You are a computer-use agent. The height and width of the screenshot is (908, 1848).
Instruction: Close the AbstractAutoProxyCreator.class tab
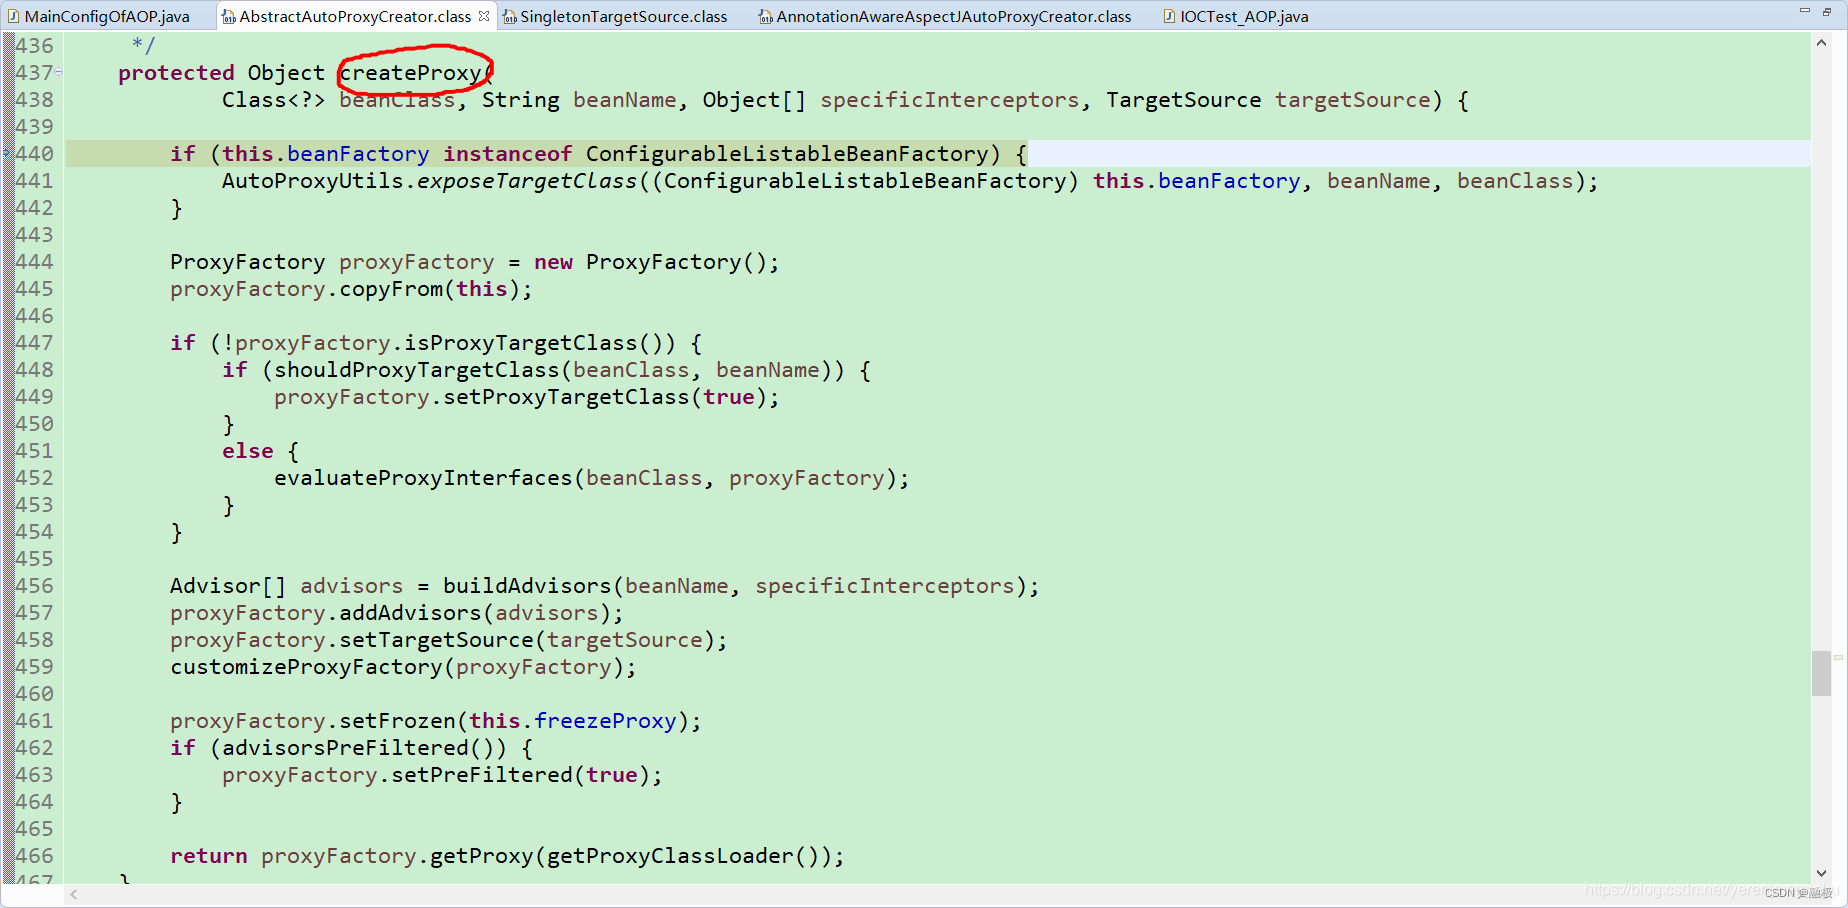click(x=484, y=16)
